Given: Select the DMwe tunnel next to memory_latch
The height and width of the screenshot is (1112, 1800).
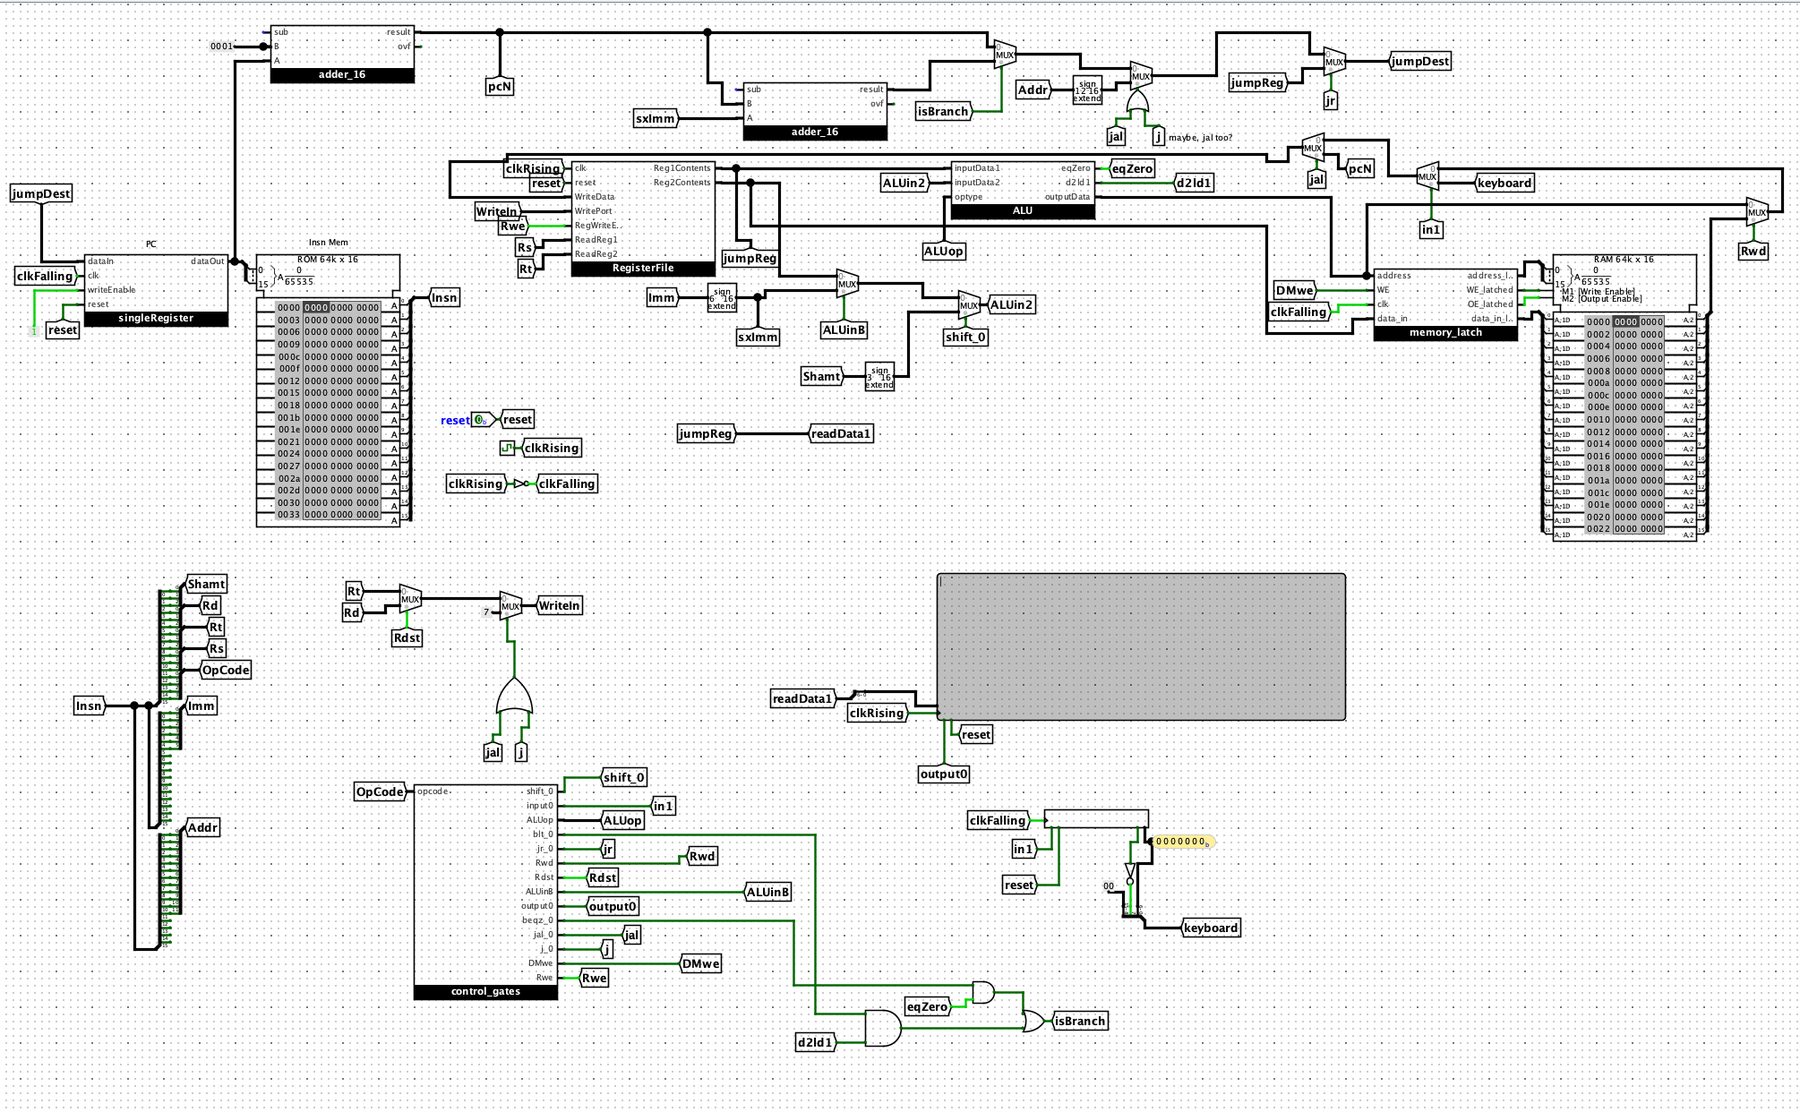Looking at the screenshot, I should click(1294, 290).
